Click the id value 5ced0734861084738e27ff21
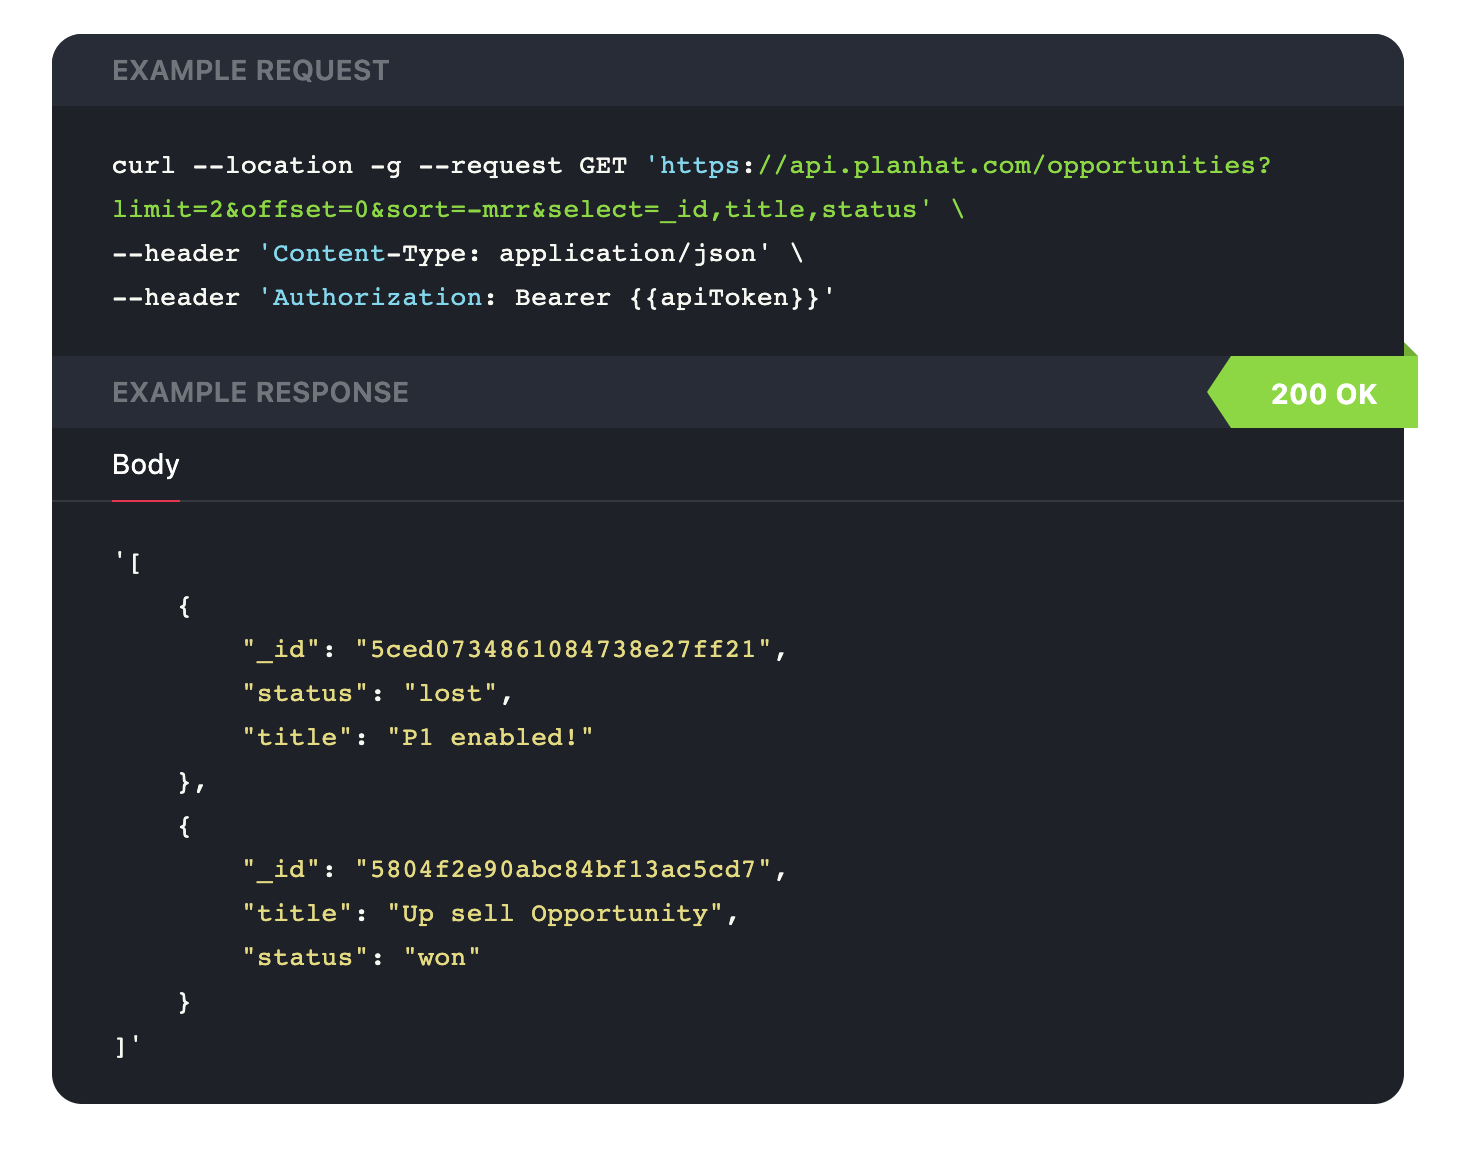The image size is (1458, 1150). (x=563, y=650)
